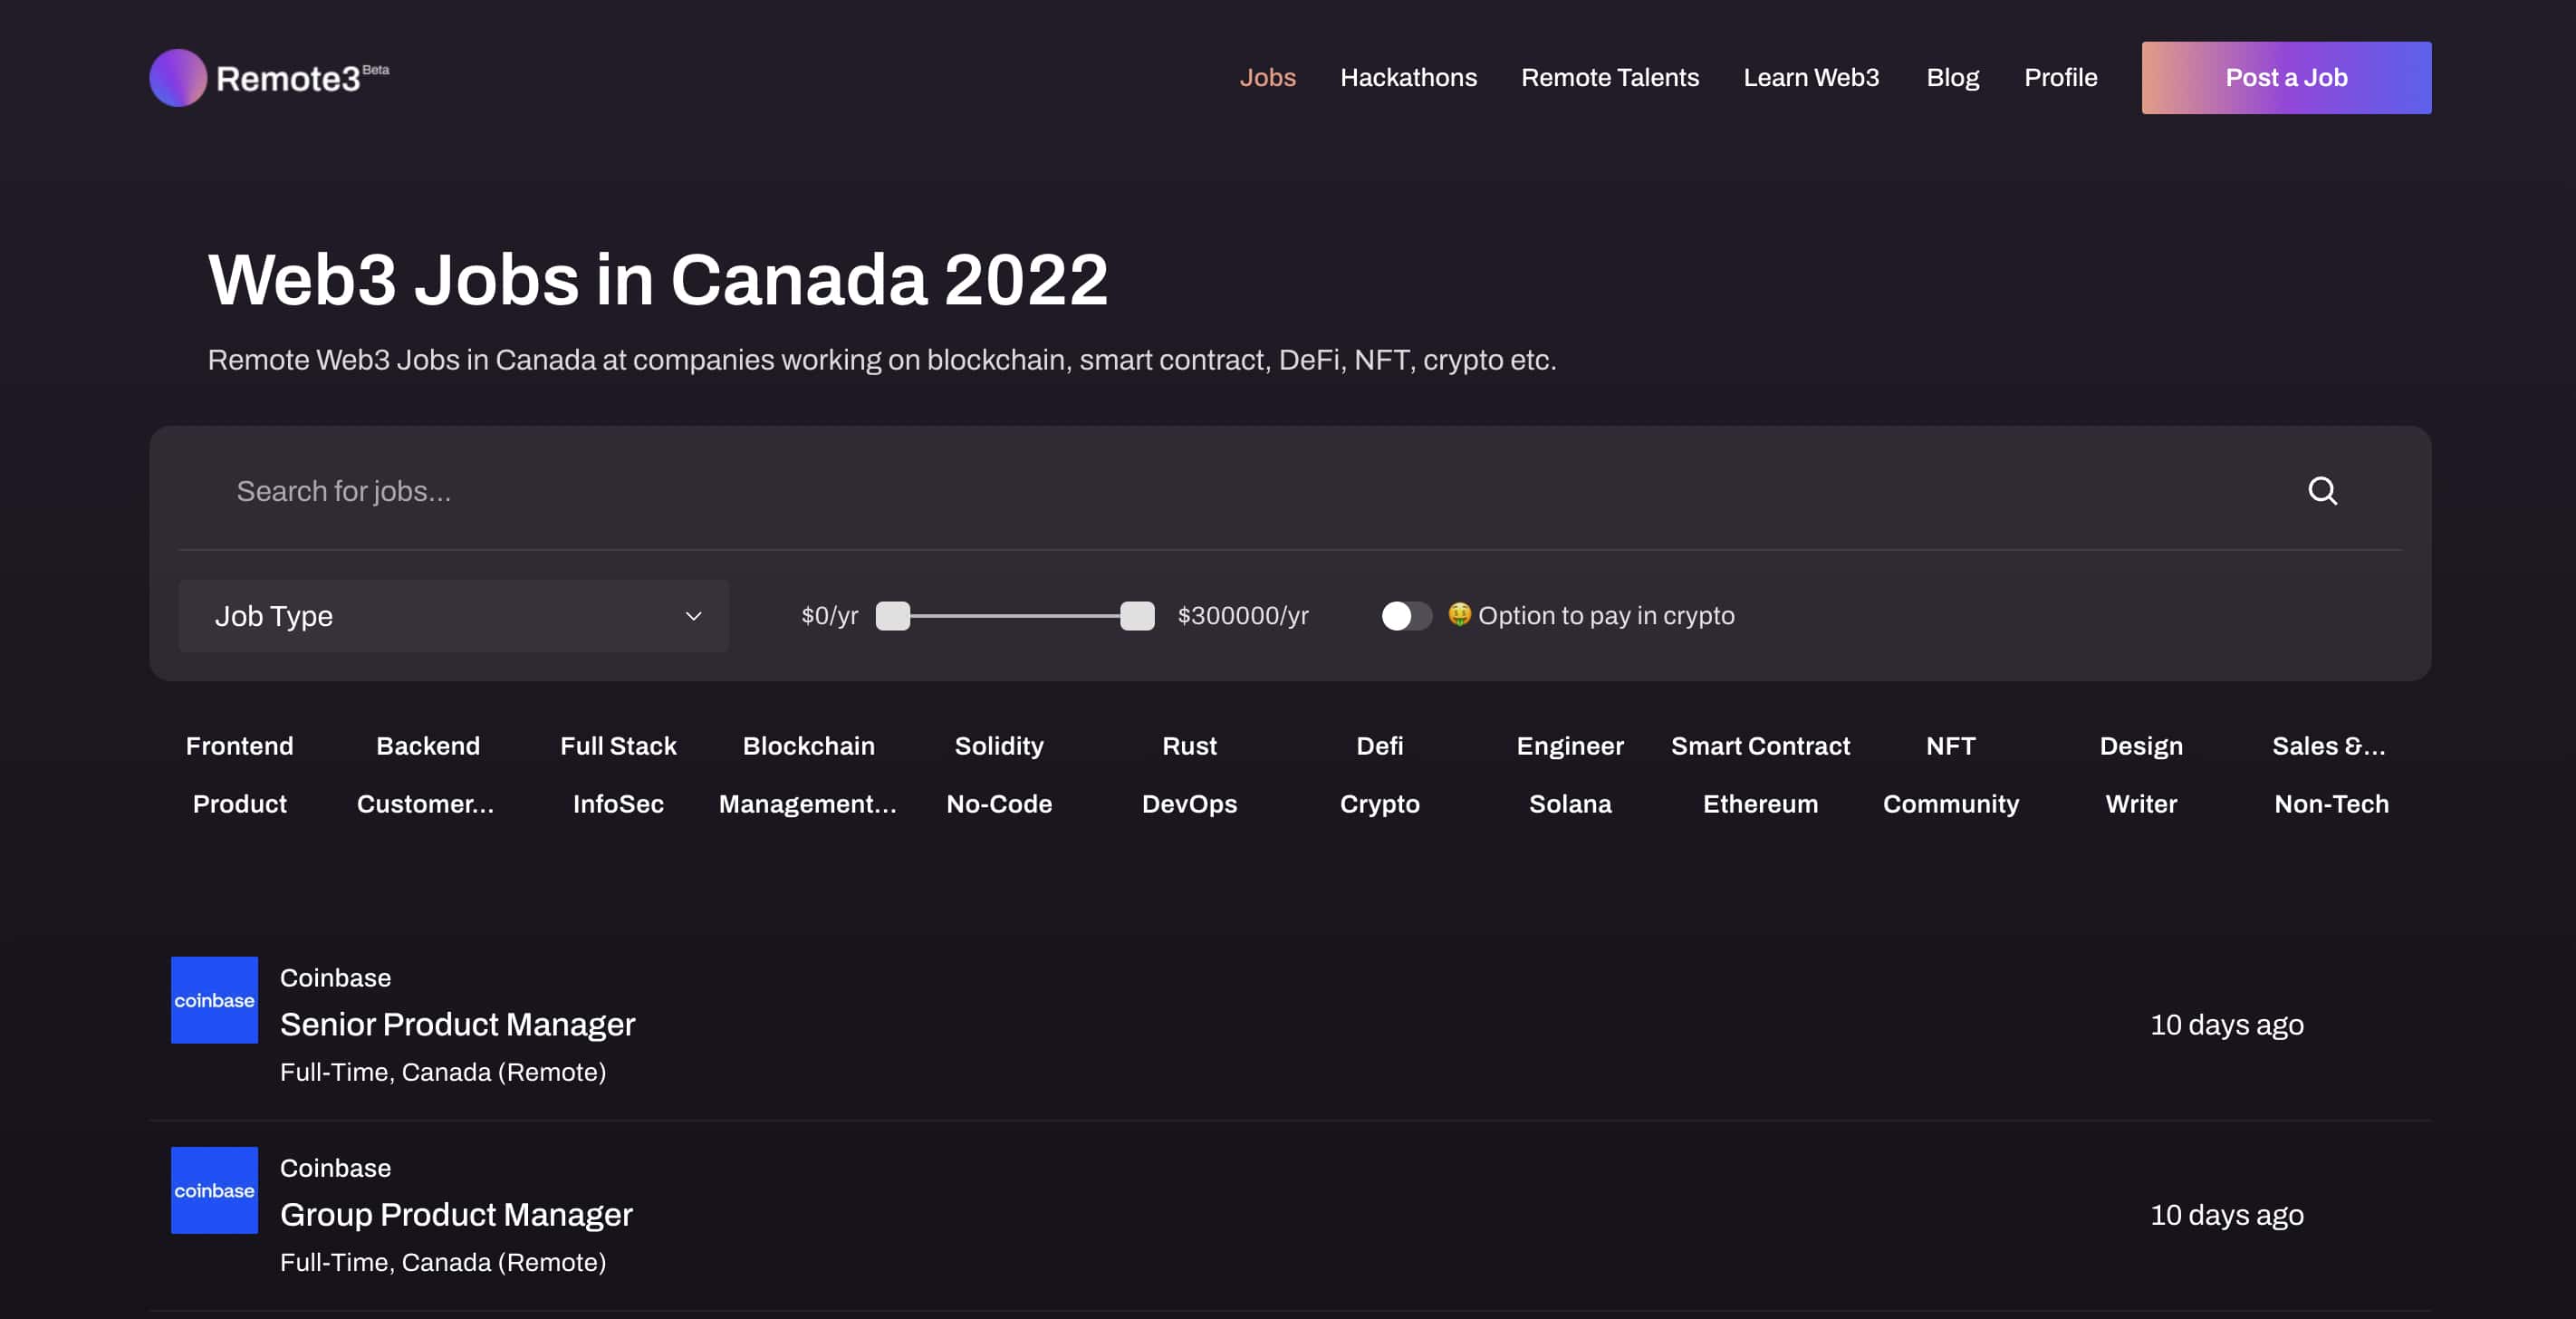The image size is (2576, 1319).
Task: Select the NFT tag
Action: click(1950, 746)
